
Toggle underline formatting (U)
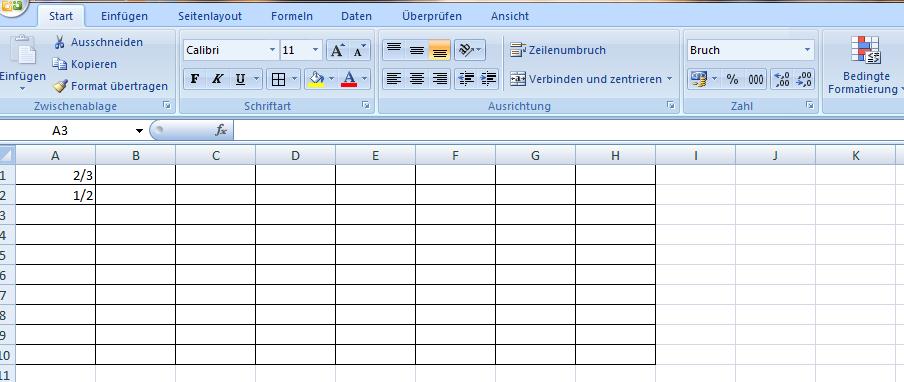[x=240, y=79]
